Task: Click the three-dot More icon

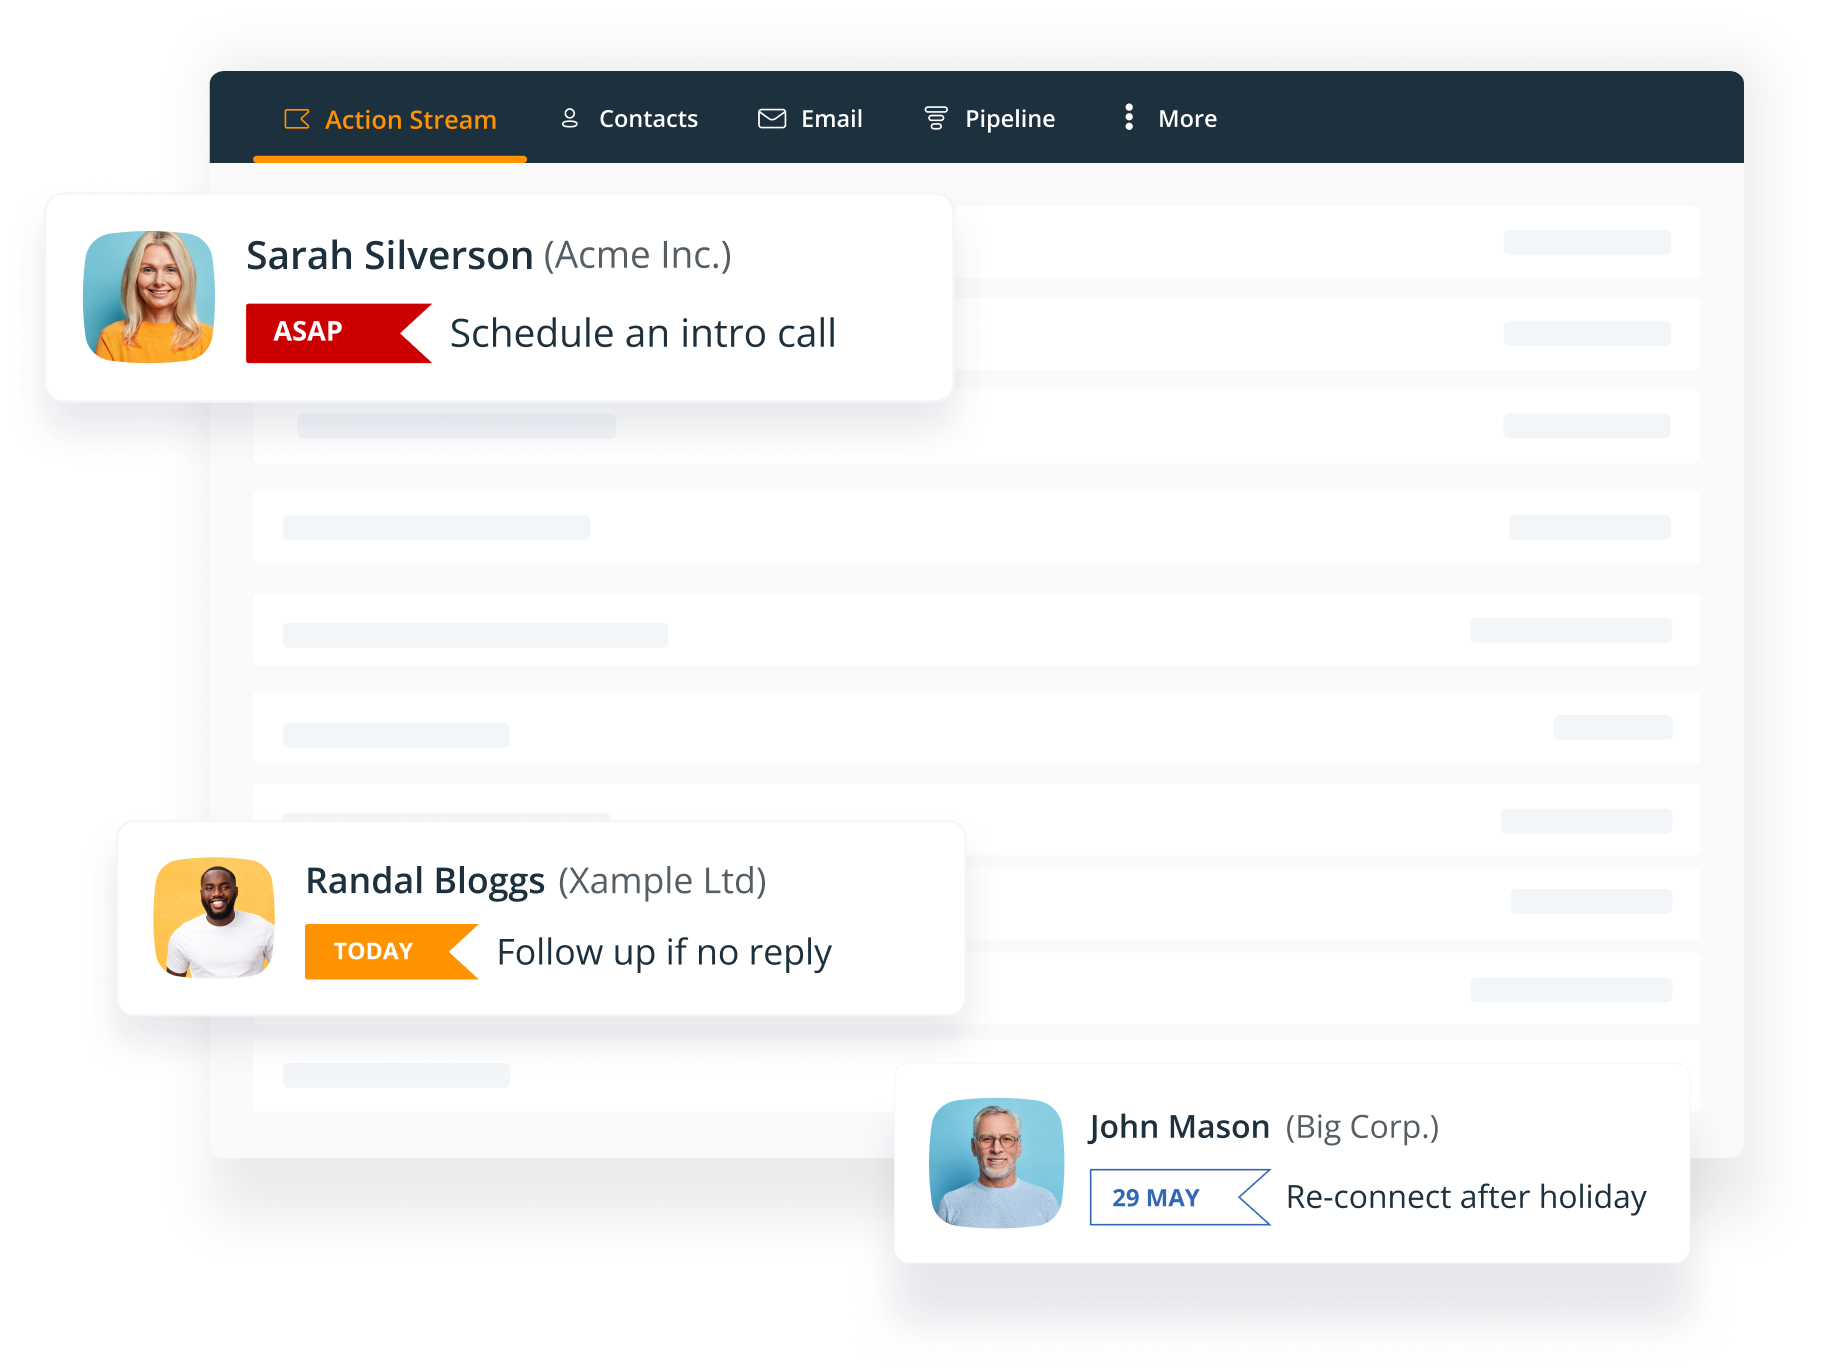Action: [1129, 117]
